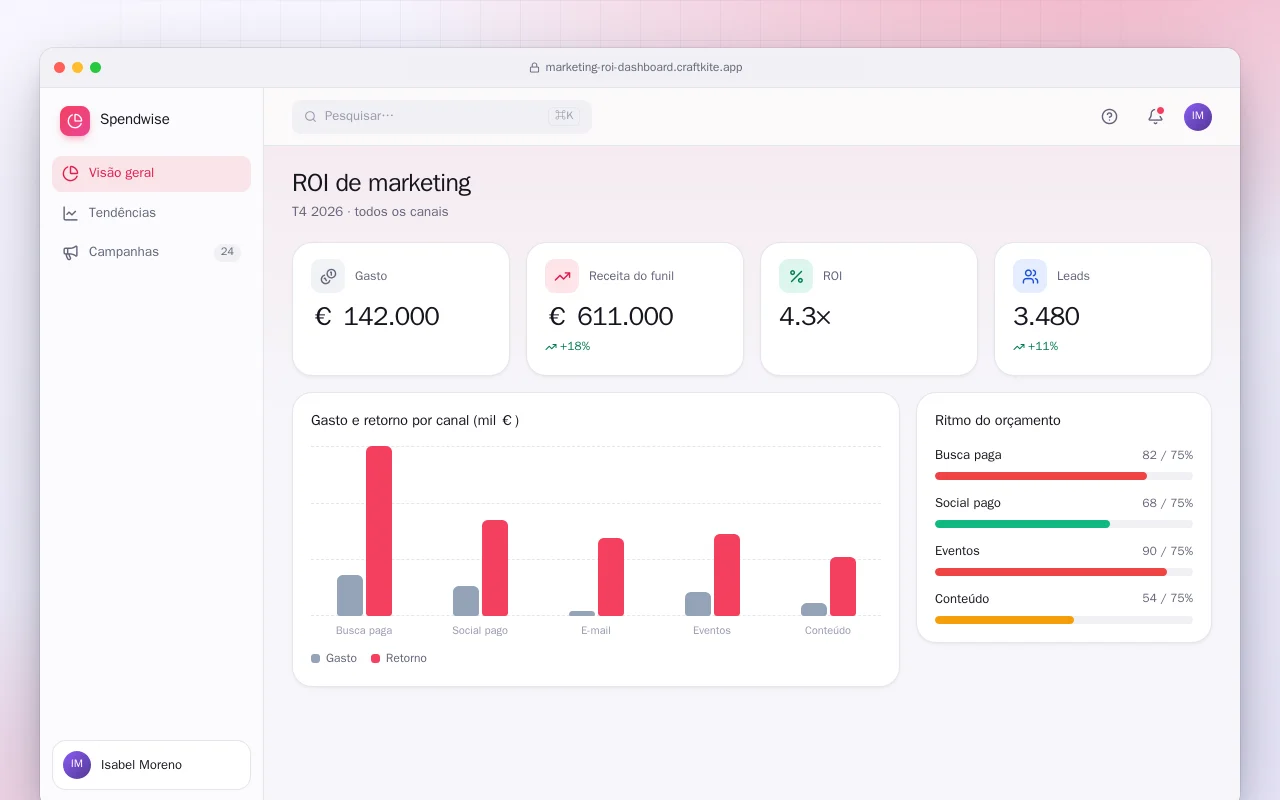This screenshot has width=1280, height=800.
Task: Open the notifications bell icon
Action: 1155,117
